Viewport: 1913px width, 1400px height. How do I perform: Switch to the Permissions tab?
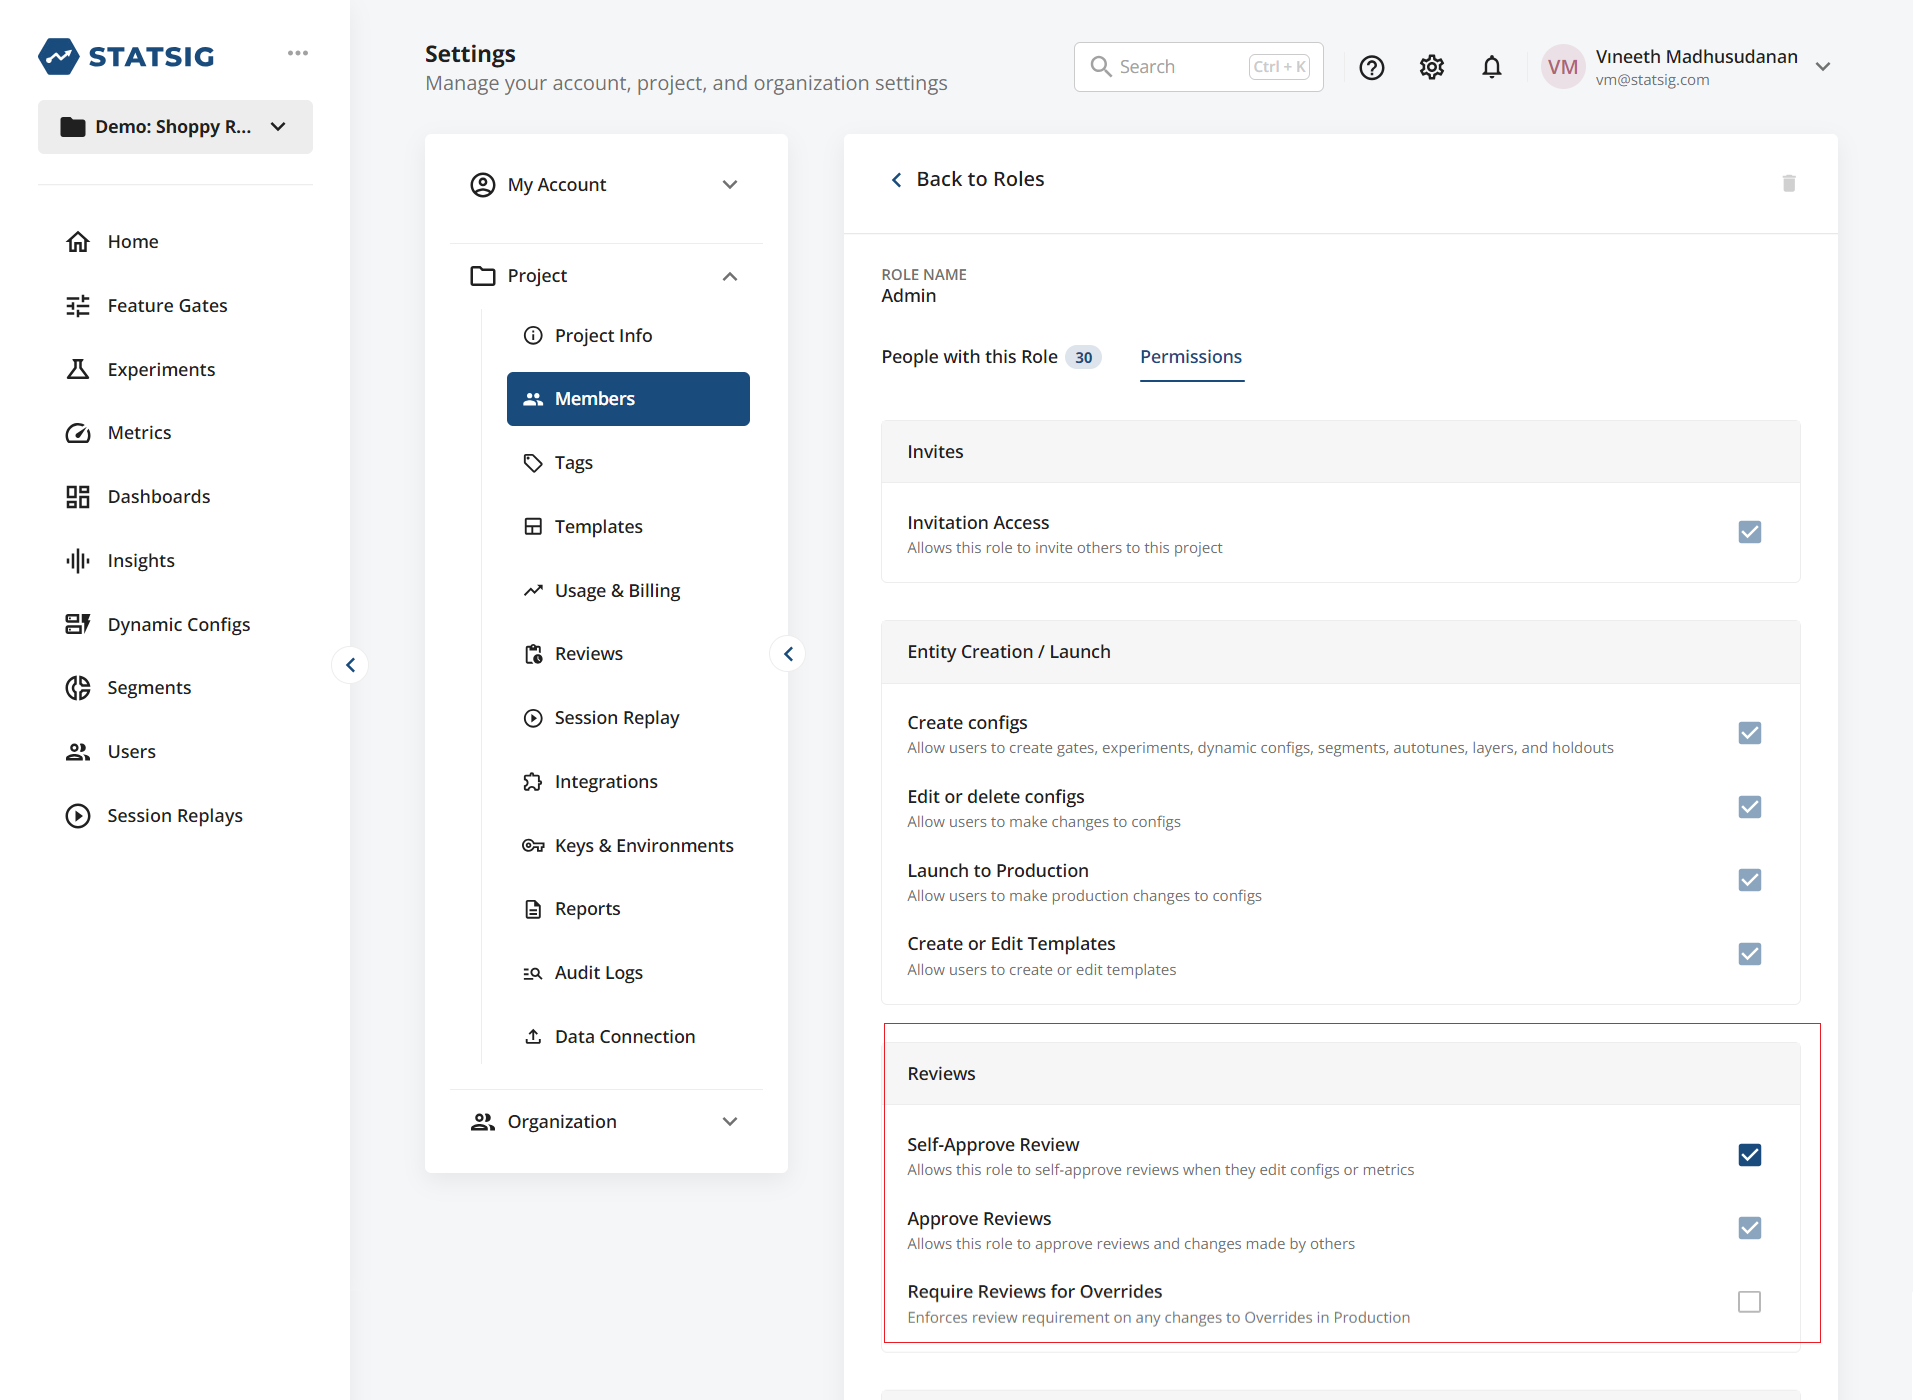coord(1190,356)
